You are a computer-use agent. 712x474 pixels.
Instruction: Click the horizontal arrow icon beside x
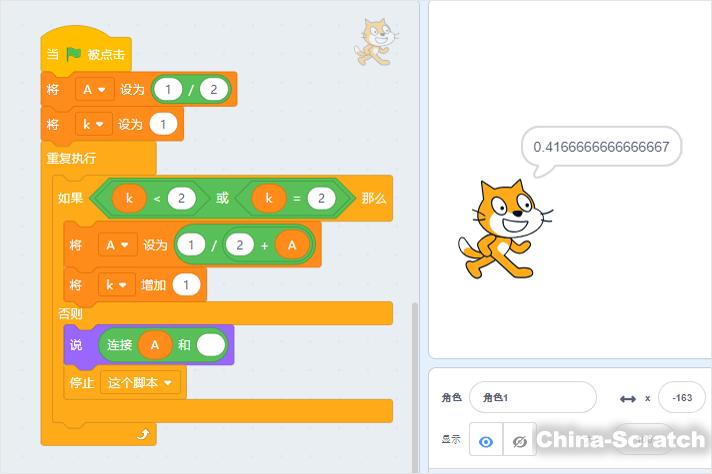(628, 399)
